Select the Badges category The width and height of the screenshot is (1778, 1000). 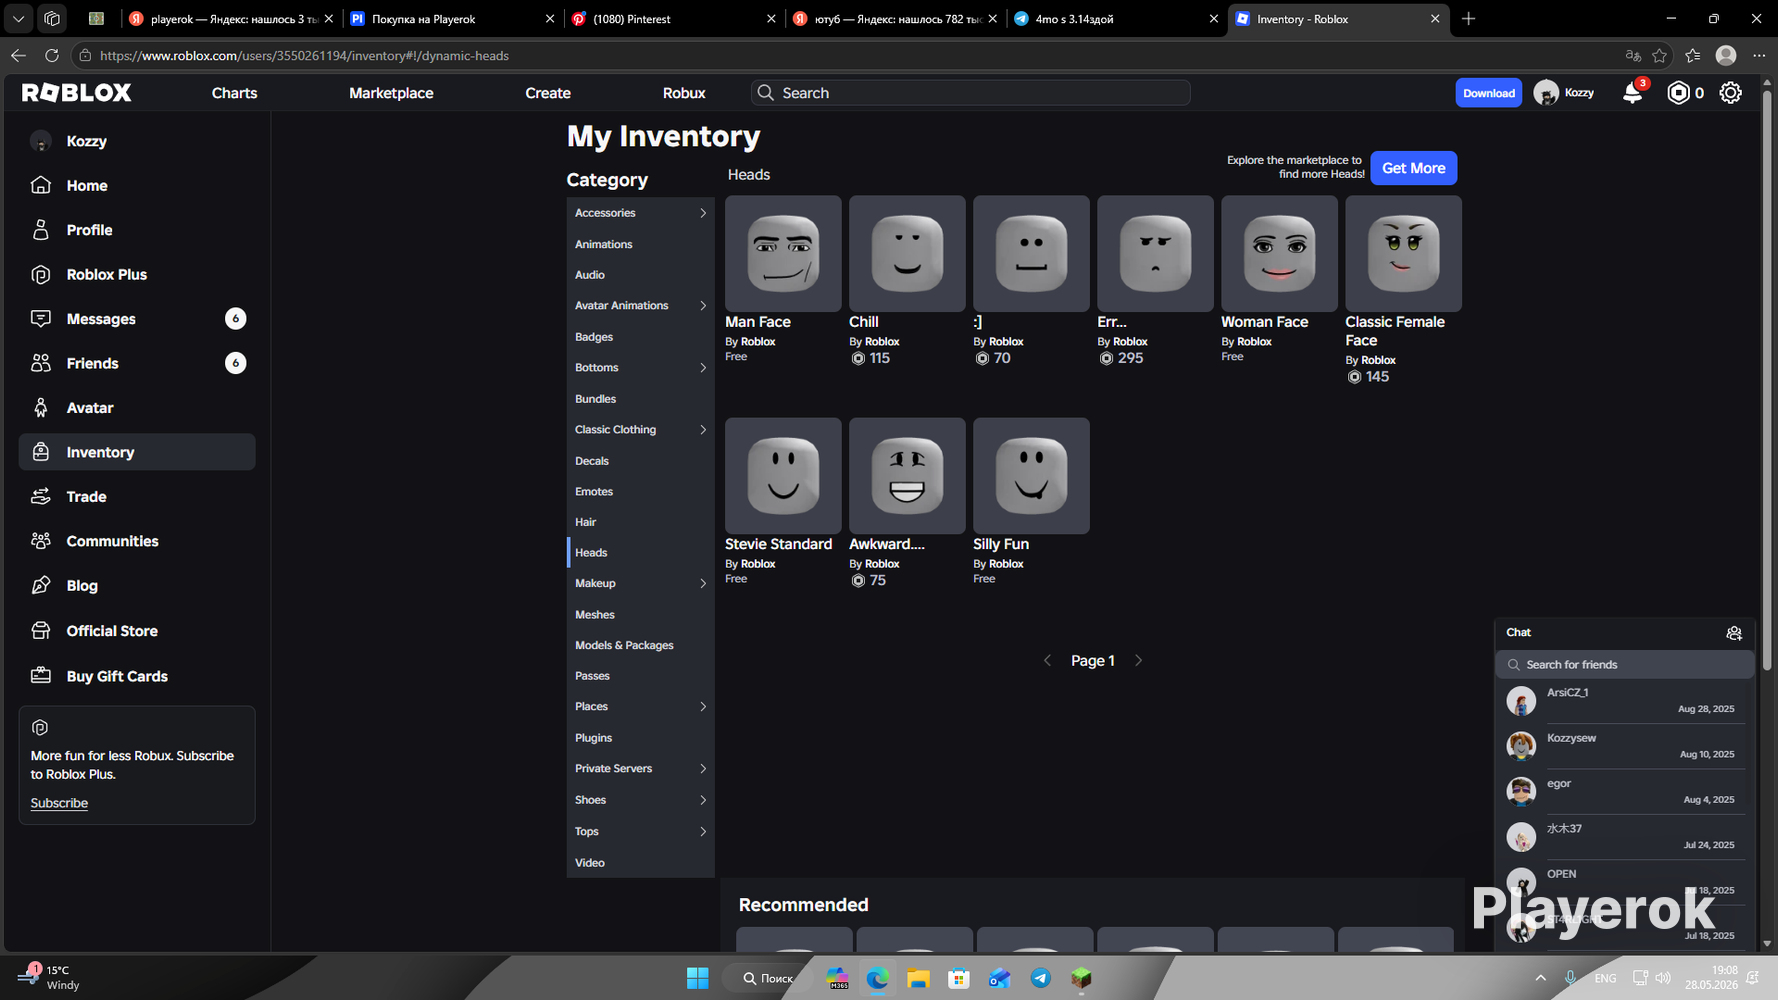[594, 337]
